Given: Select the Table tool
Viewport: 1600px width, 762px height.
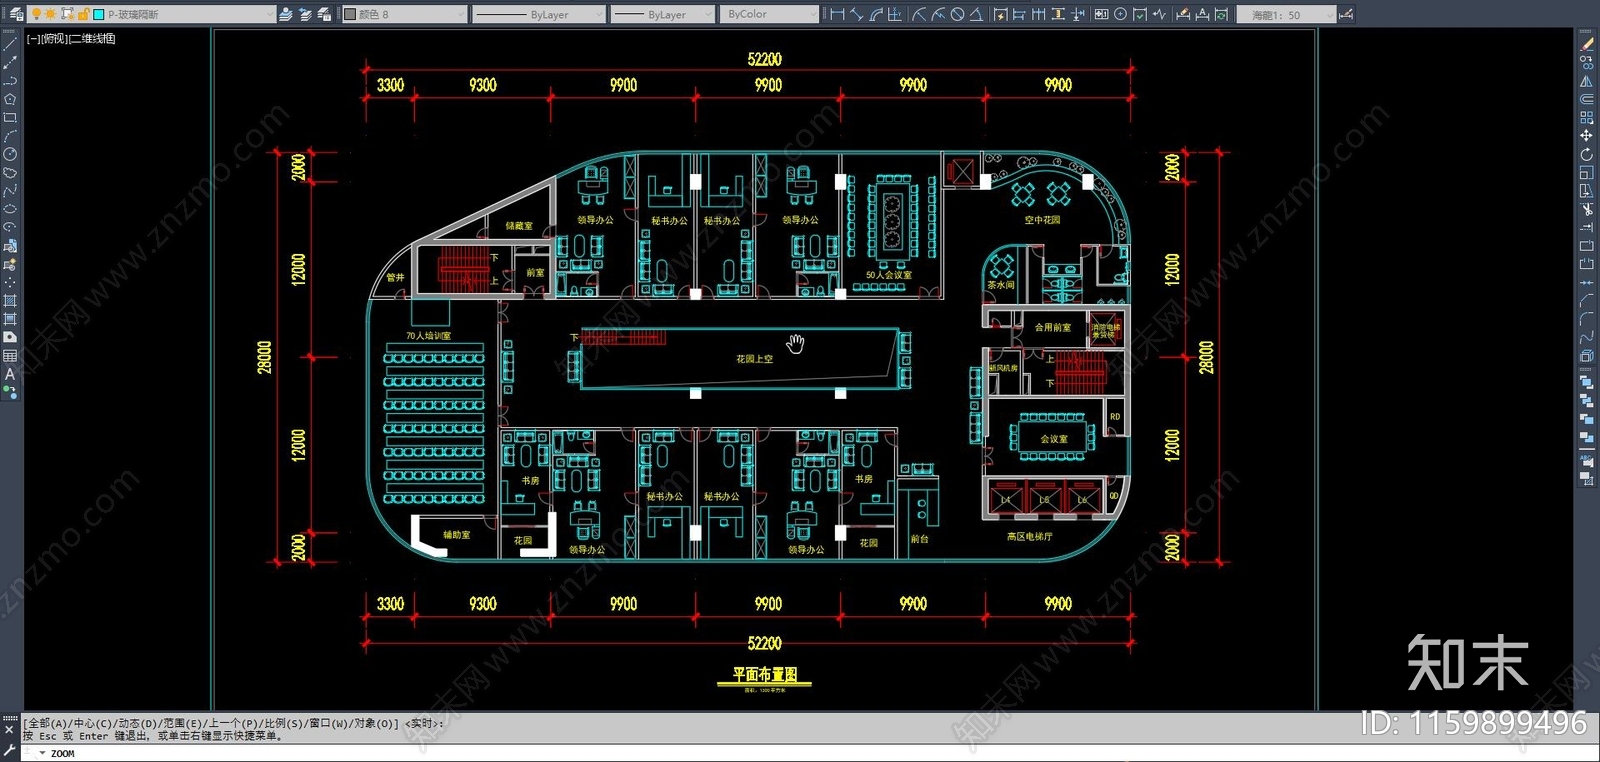Looking at the screenshot, I should pyautogui.click(x=10, y=355).
